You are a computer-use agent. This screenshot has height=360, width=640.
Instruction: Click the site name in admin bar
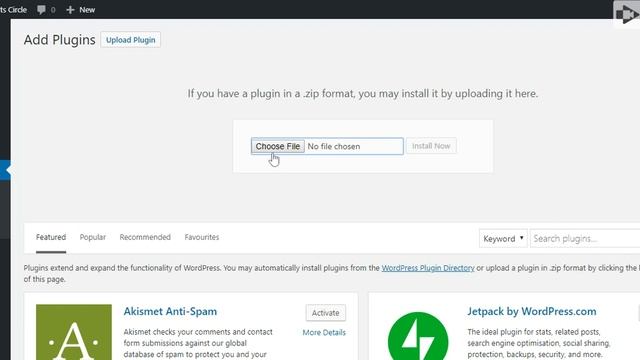13,10
